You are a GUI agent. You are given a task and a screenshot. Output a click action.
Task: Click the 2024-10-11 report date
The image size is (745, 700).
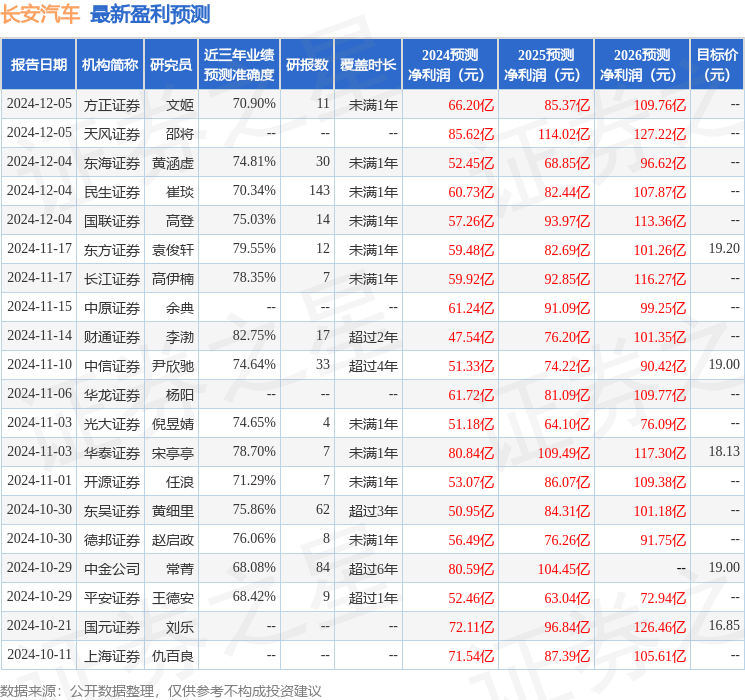point(39,654)
